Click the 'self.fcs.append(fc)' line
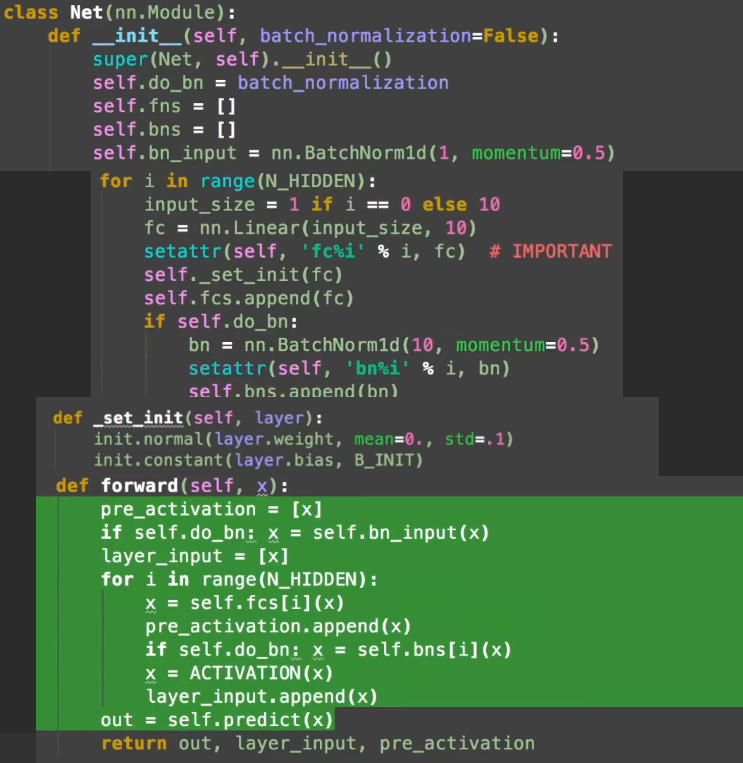 [249, 298]
